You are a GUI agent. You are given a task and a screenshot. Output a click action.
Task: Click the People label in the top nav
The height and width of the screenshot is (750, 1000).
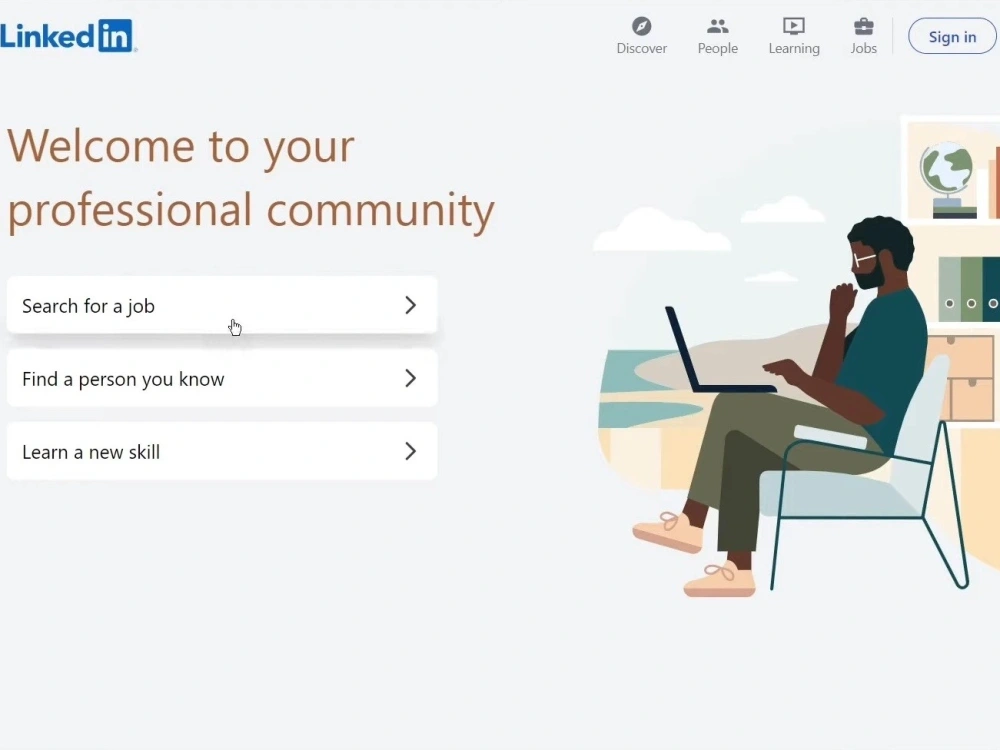point(717,48)
